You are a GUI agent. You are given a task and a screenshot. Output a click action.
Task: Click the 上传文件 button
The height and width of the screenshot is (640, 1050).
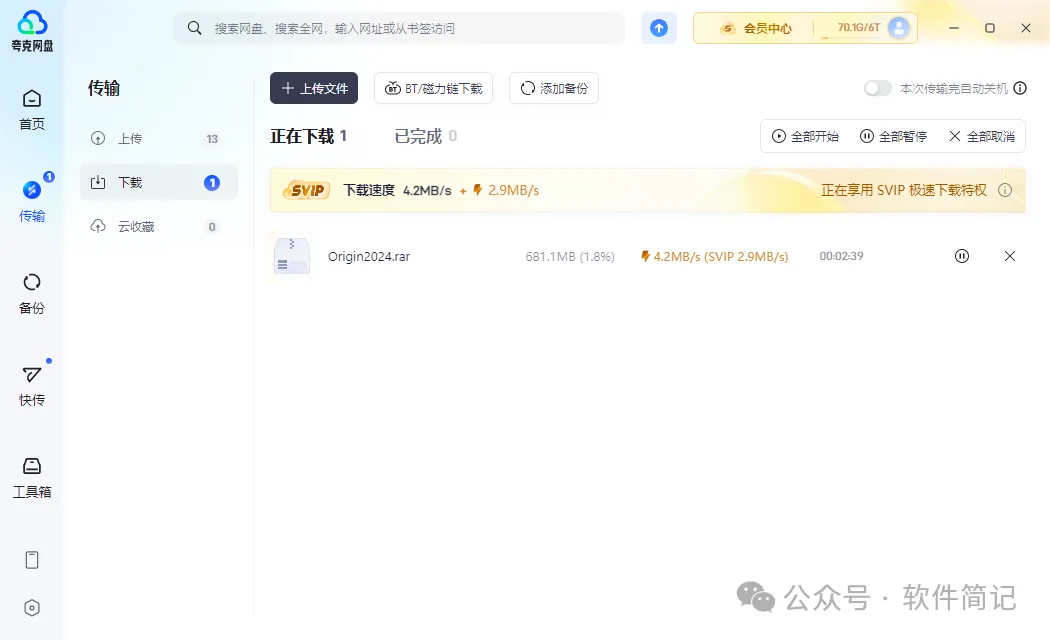(314, 88)
